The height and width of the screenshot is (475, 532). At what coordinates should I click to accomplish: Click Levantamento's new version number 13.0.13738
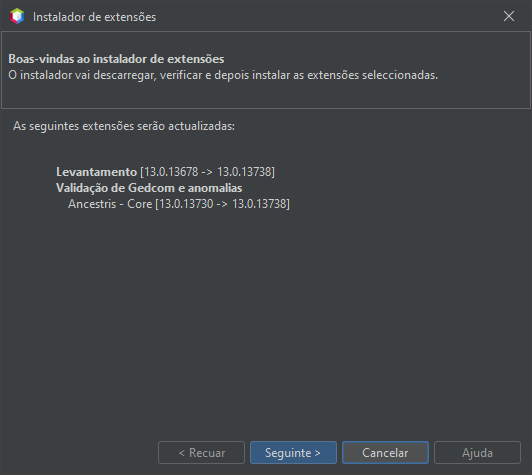click(244, 172)
